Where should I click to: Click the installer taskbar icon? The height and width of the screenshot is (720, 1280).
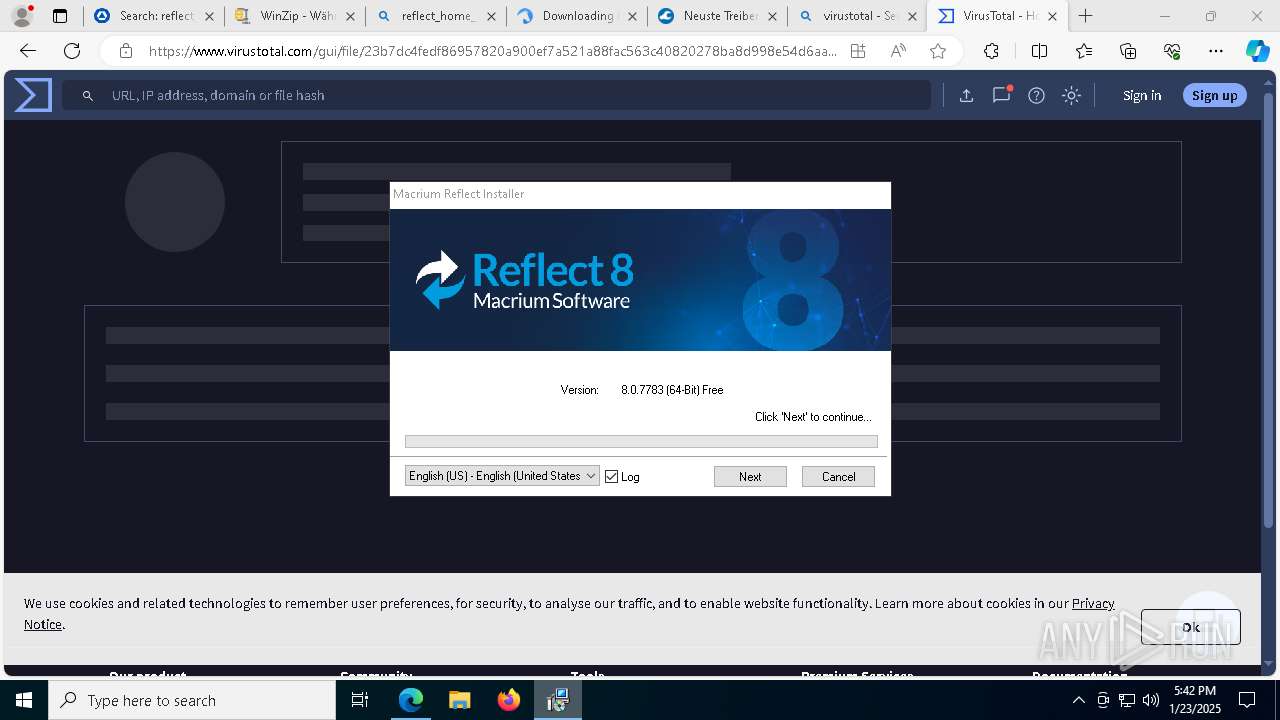coord(557,700)
